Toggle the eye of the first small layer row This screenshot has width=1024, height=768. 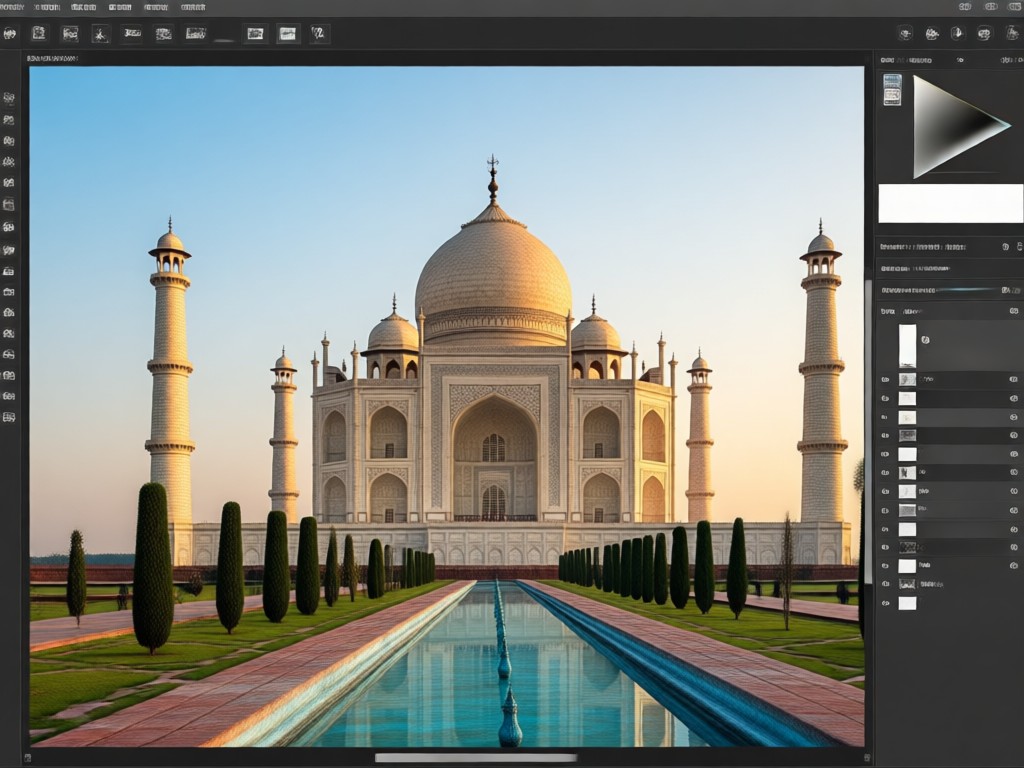[886, 379]
